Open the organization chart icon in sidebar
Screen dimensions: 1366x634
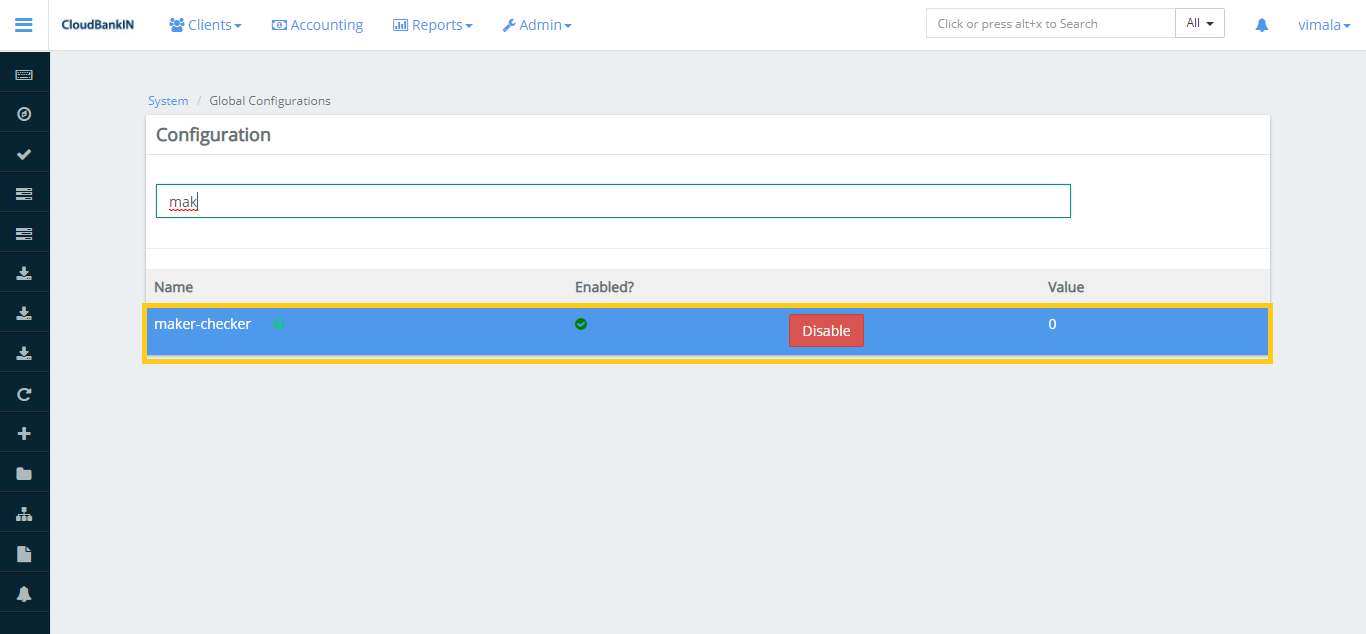pos(24,512)
